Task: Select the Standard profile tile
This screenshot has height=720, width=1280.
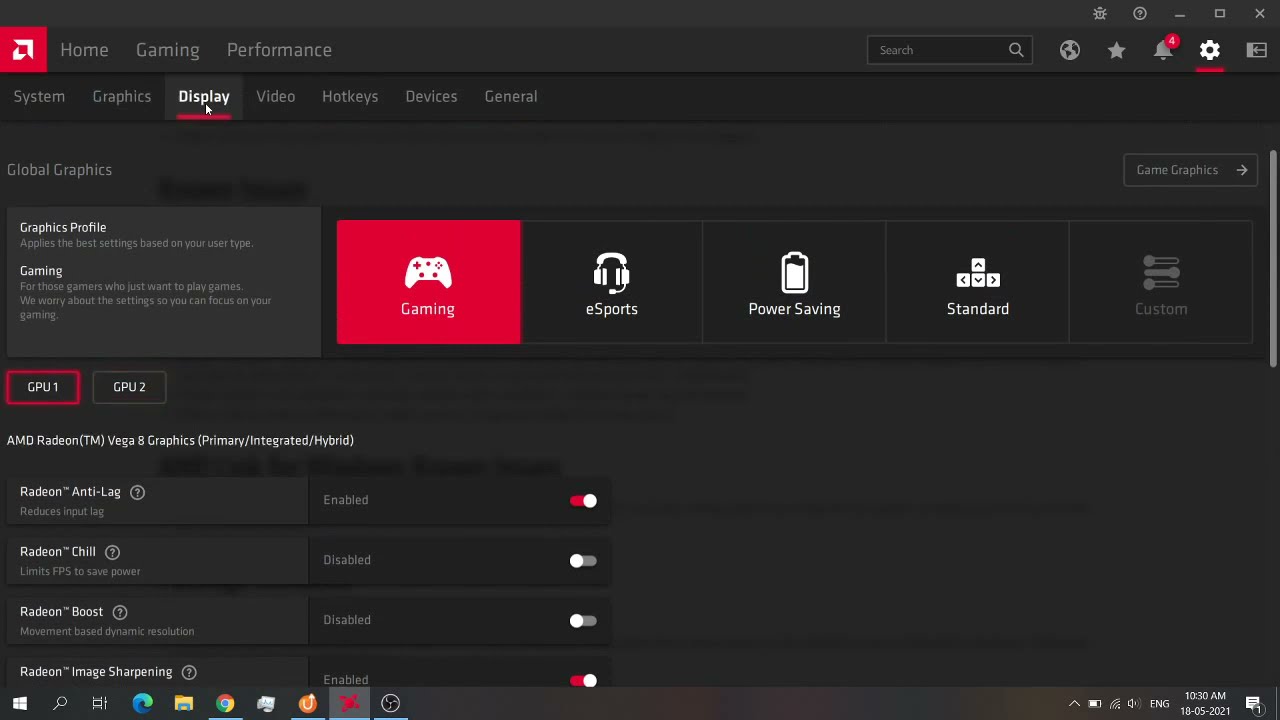Action: [977, 282]
